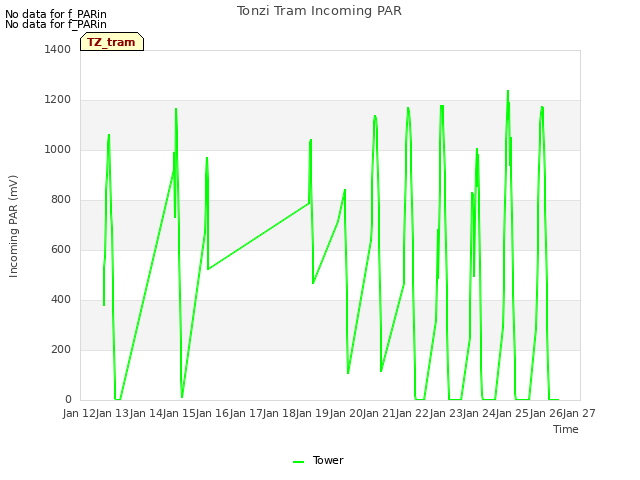Viewport: 640px width, 480px height.
Task: Click the first No data for f_PARin message
Action: (56, 14)
